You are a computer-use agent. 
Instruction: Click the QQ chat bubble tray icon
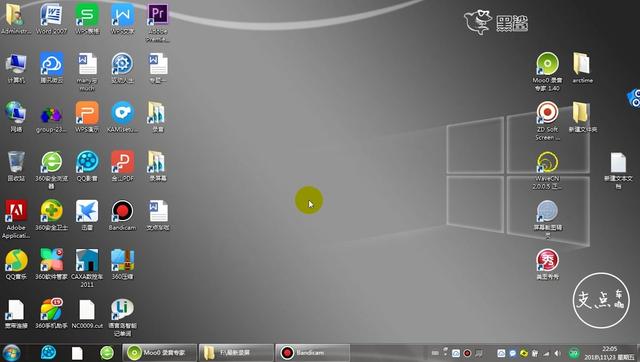coord(513,353)
